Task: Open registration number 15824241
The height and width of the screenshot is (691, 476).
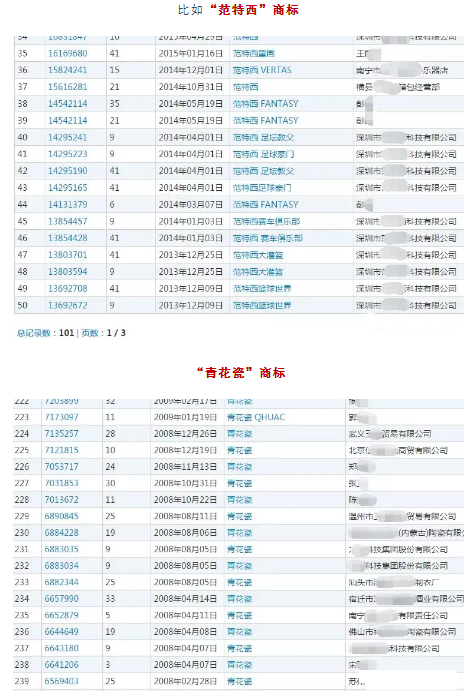Action: pyautogui.click(x=67, y=70)
